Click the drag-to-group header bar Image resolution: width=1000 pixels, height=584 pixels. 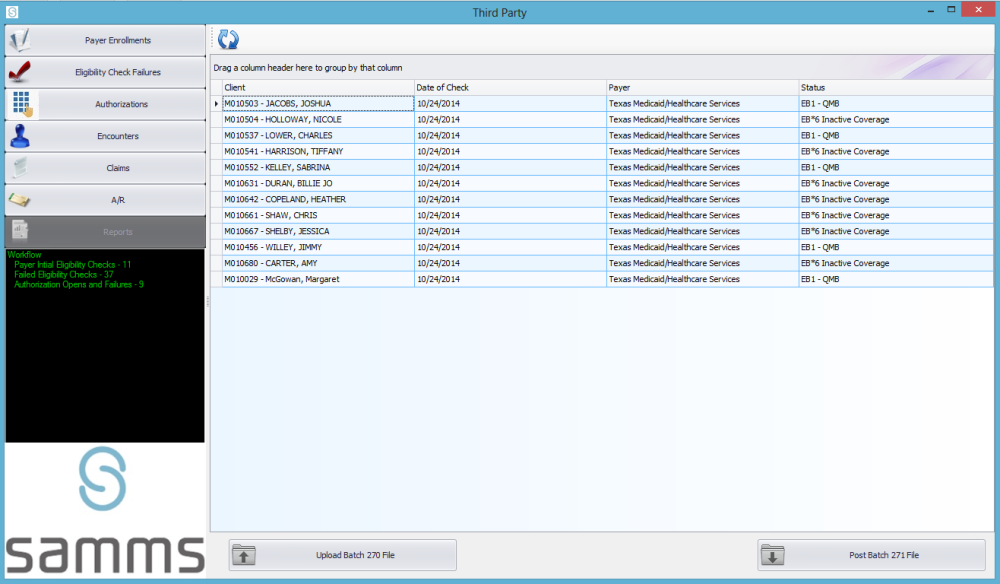(400, 66)
